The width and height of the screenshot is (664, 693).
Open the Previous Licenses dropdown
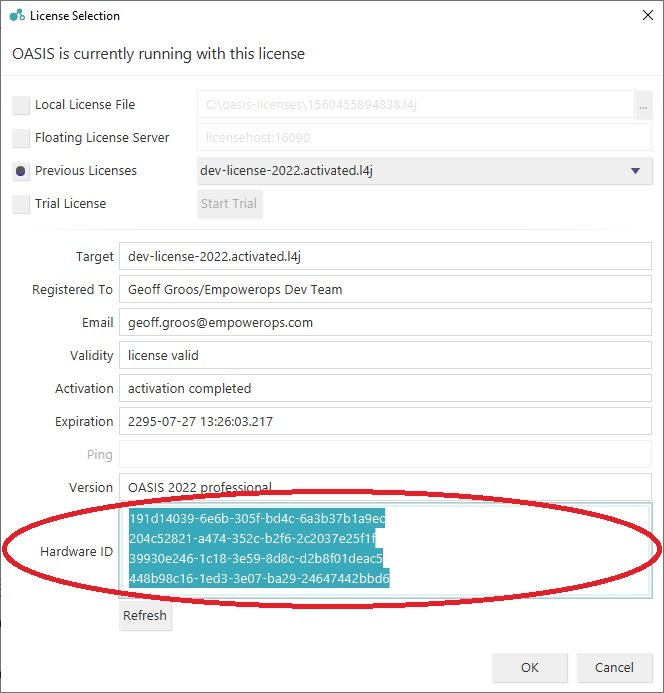[x=424, y=171]
